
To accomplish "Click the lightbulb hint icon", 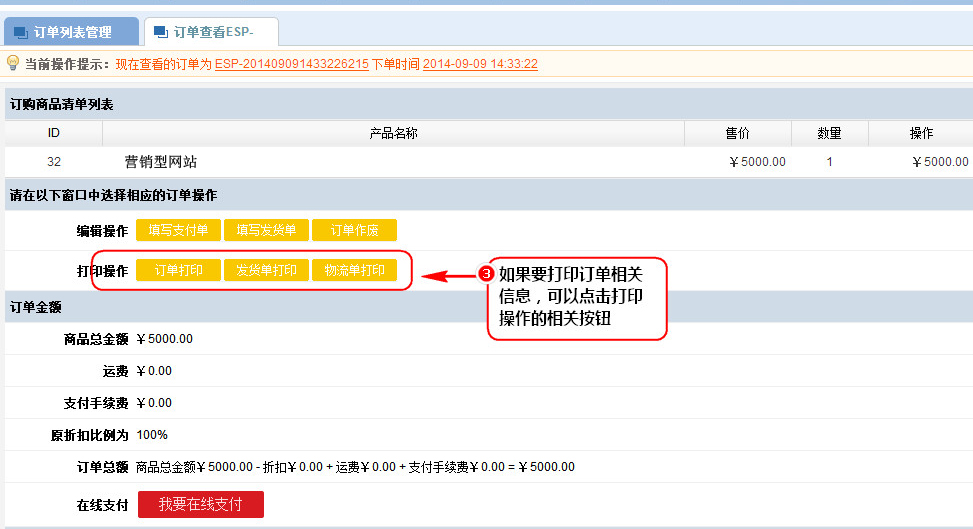I will (x=13, y=63).
